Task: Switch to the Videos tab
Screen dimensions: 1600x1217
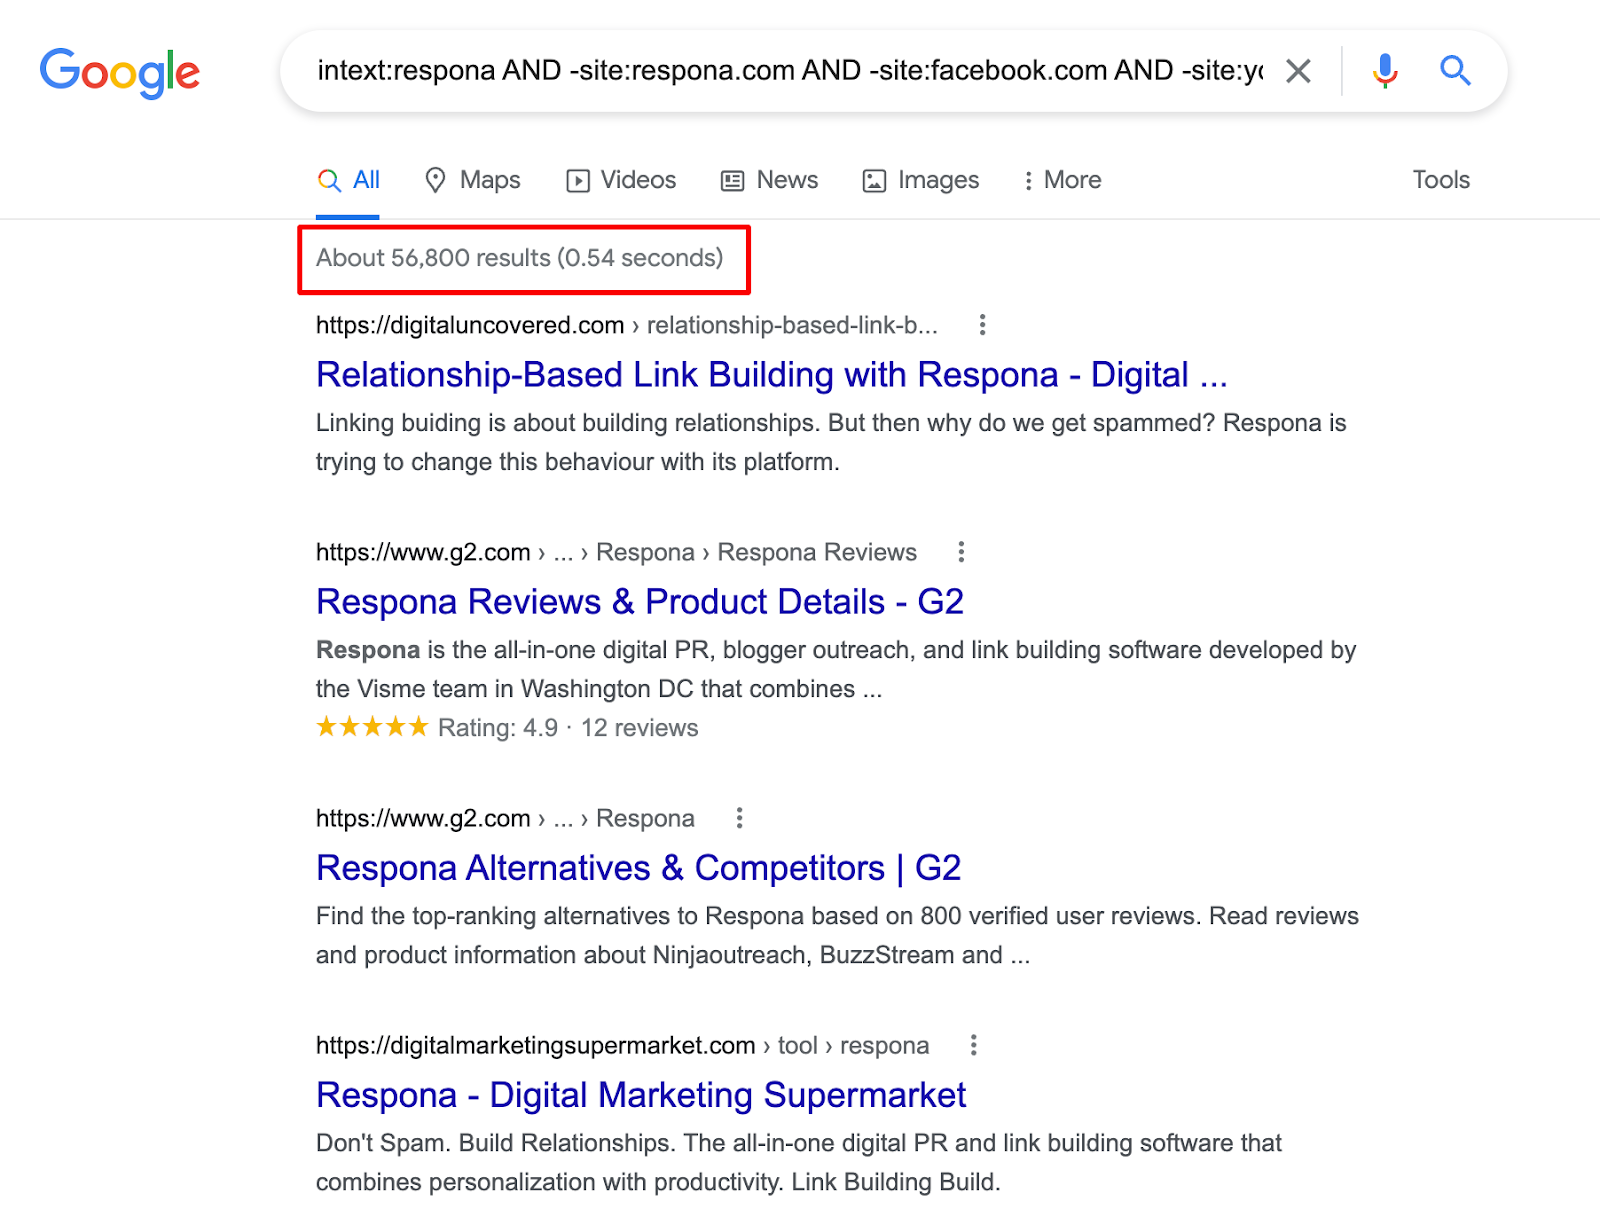Action: (x=621, y=180)
